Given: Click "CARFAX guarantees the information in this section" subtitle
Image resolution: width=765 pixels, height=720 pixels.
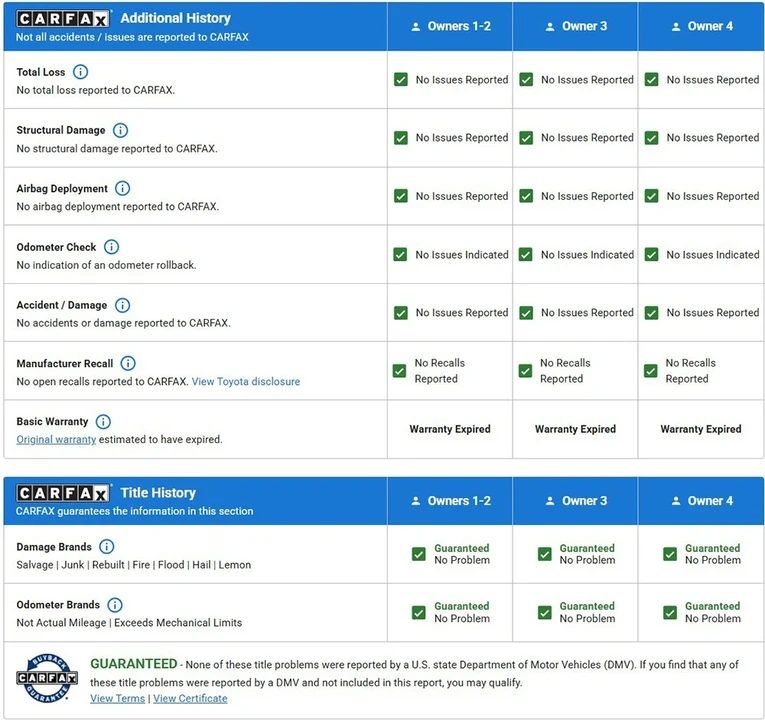Looking at the screenshot, I should pyautogui.click(x=135, y=511).
